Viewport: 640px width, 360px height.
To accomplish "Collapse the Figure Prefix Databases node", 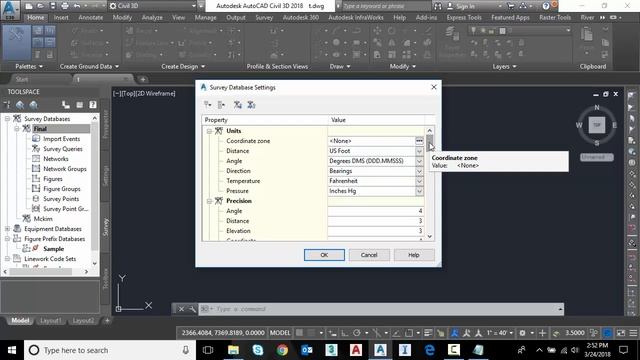I will click(7, 239).
